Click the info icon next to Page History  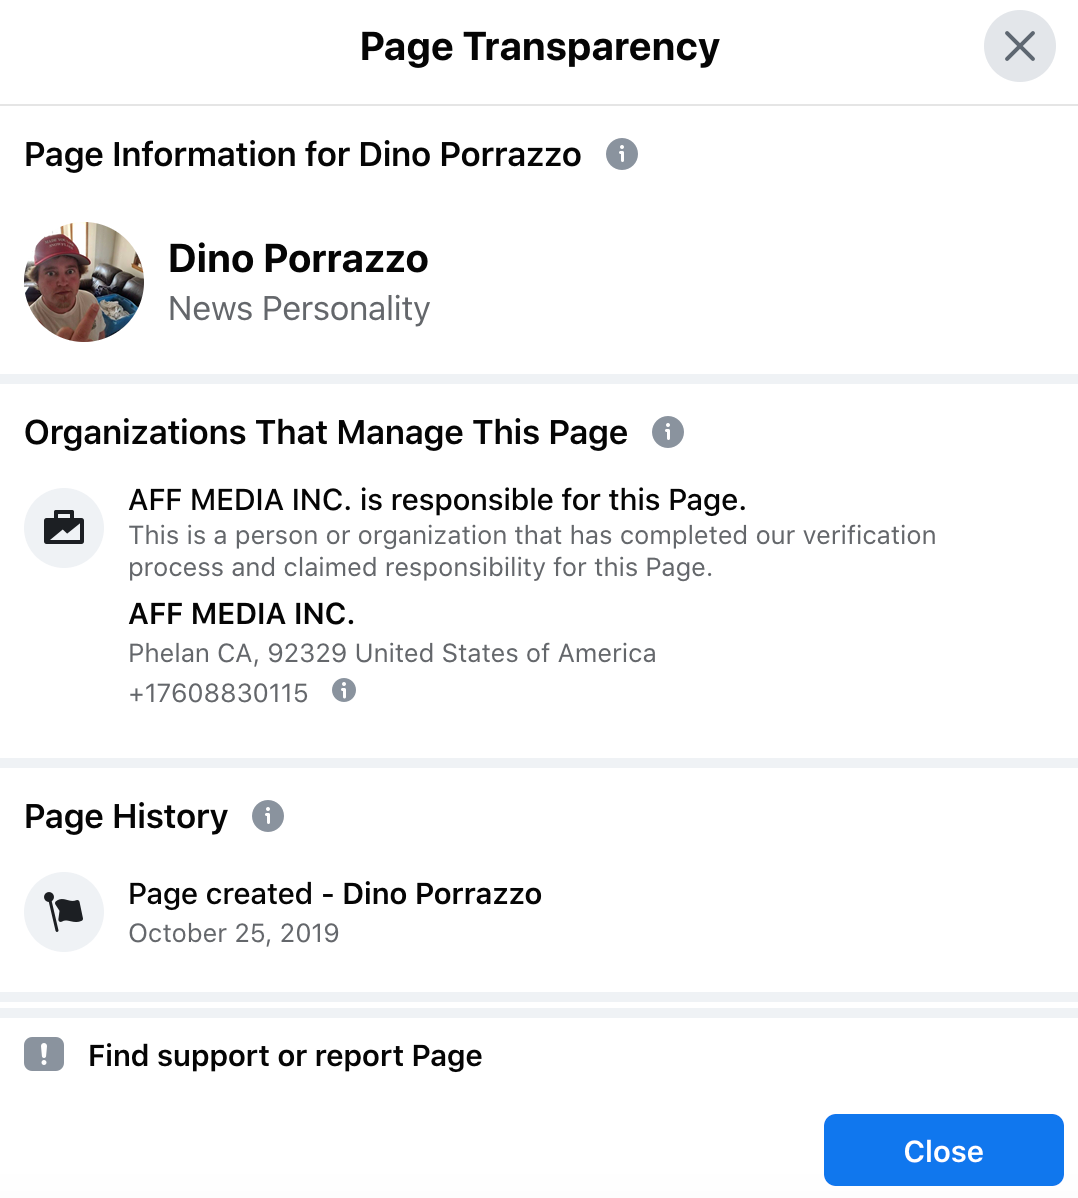pyautogui.click(x=266, y=816)
